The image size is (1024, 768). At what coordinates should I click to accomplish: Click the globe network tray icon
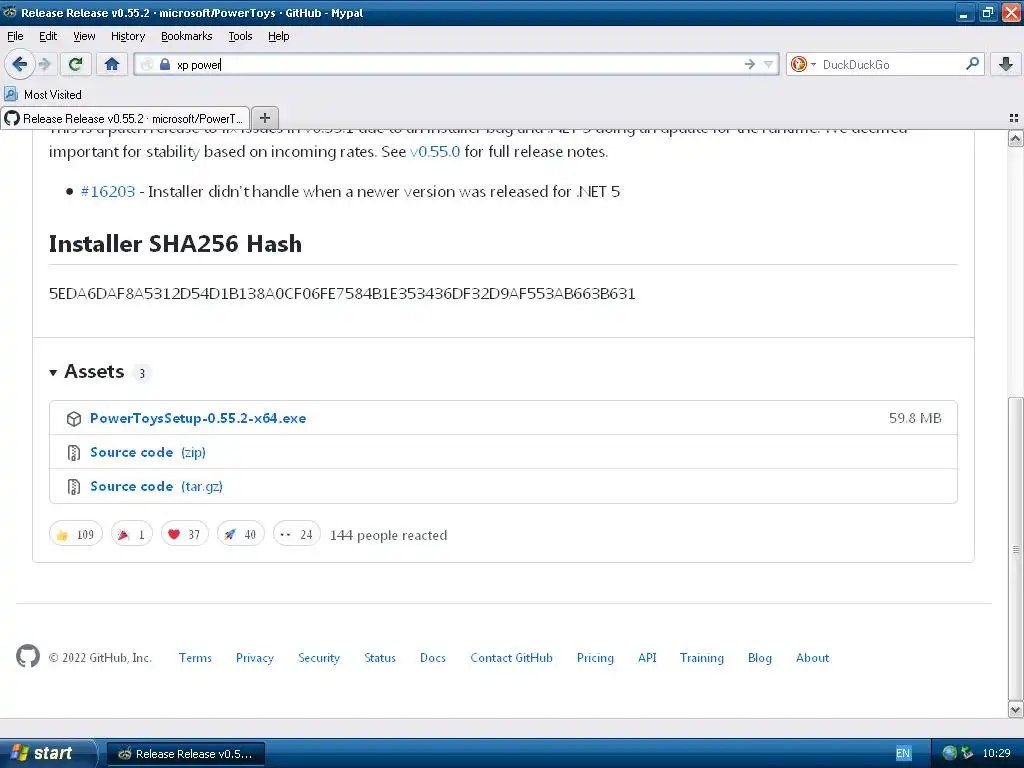coord(950,753)
